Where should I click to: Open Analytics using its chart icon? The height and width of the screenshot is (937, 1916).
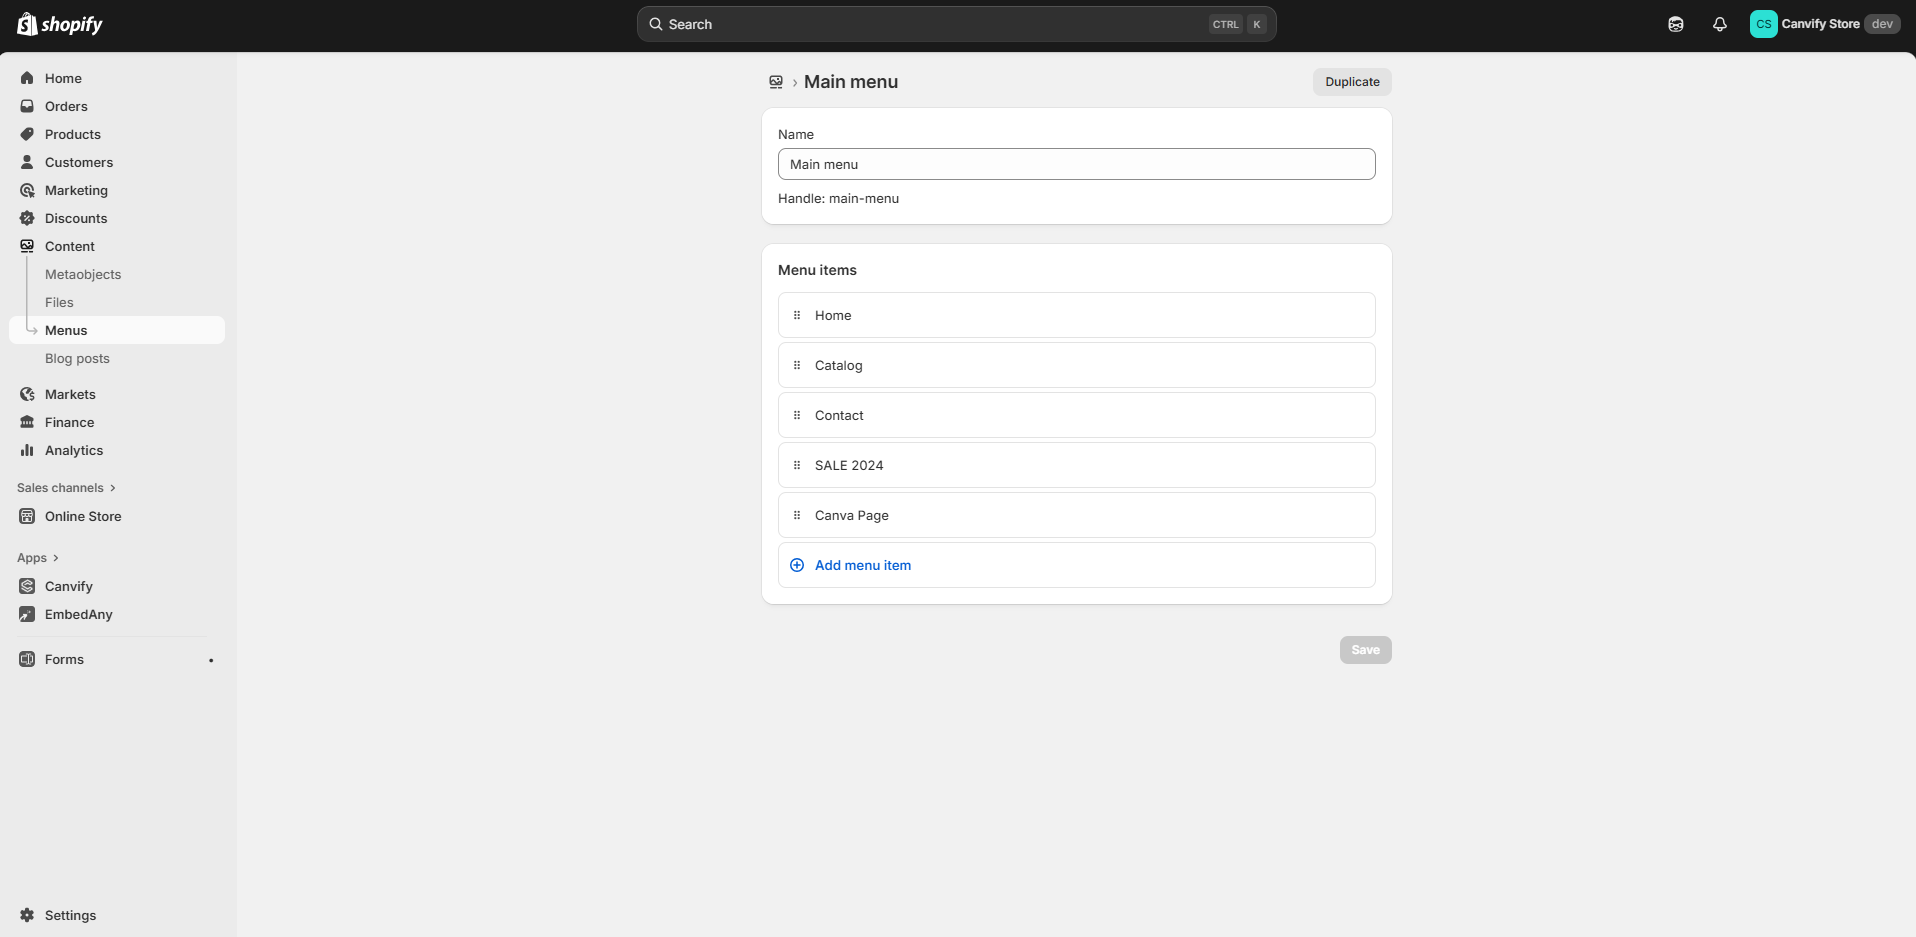[x=27, y=450]
